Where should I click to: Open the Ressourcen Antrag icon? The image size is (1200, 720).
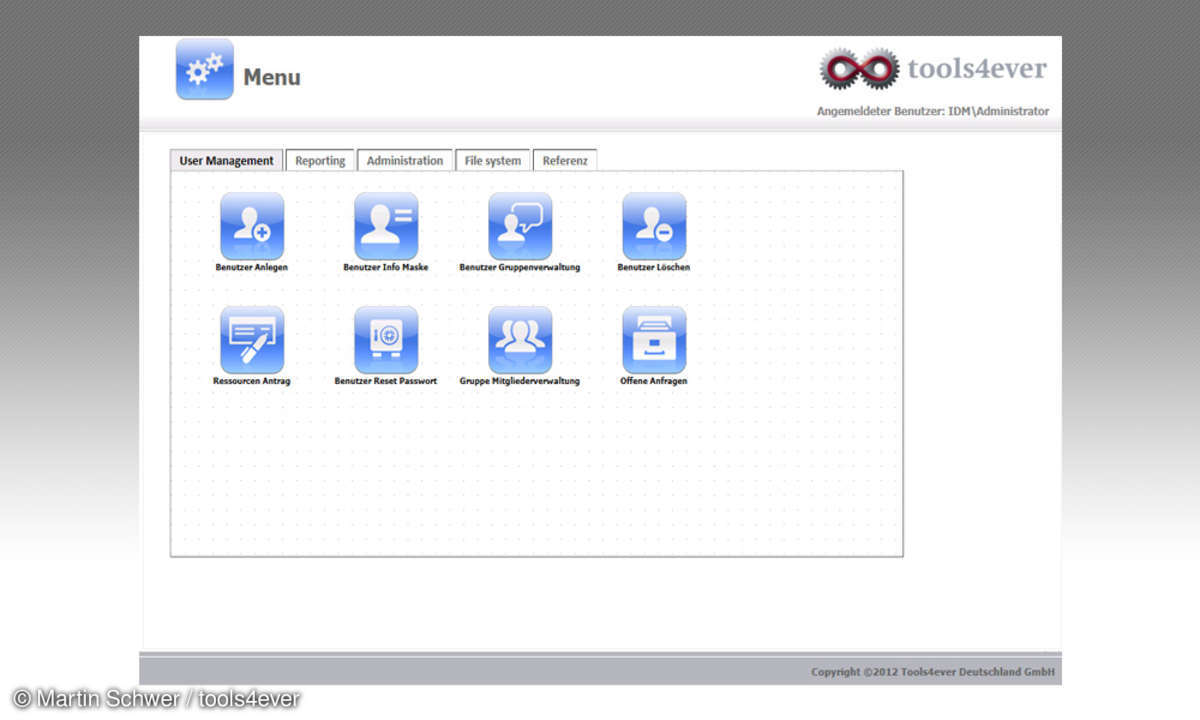[252, 340]
